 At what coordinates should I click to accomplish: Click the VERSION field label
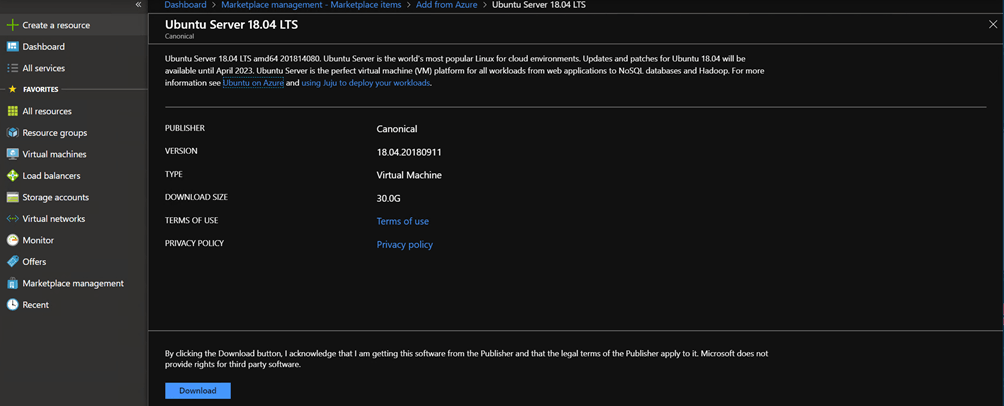[x=181, y=151]
